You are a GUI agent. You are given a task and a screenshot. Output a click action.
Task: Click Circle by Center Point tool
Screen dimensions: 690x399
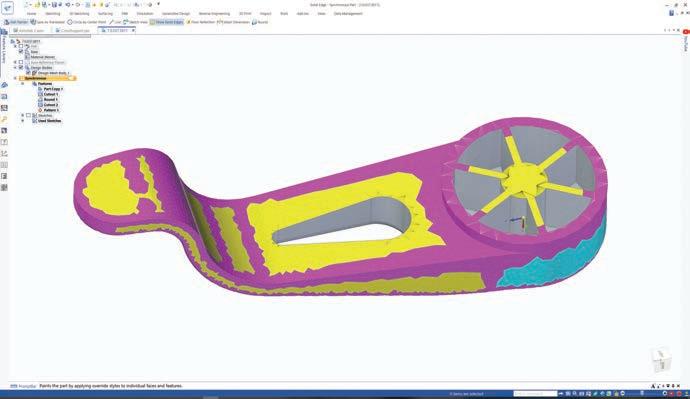[x=87, y=22]
